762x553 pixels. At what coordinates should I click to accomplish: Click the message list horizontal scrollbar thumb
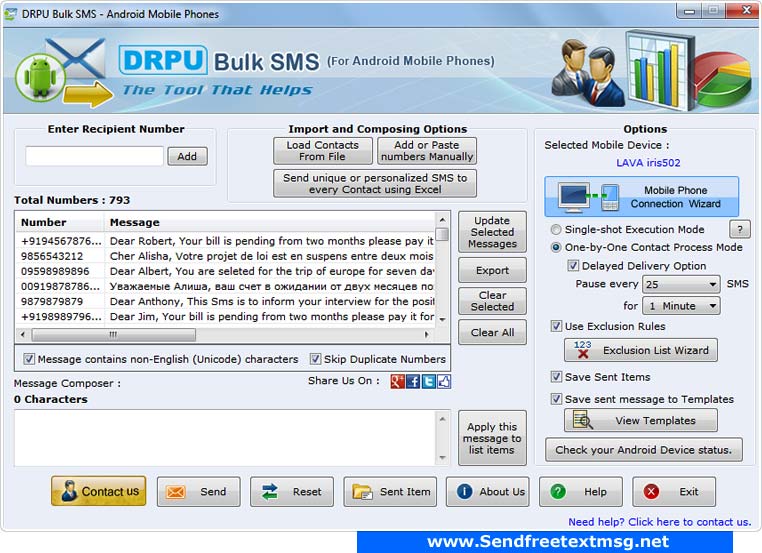pos(114,335)
